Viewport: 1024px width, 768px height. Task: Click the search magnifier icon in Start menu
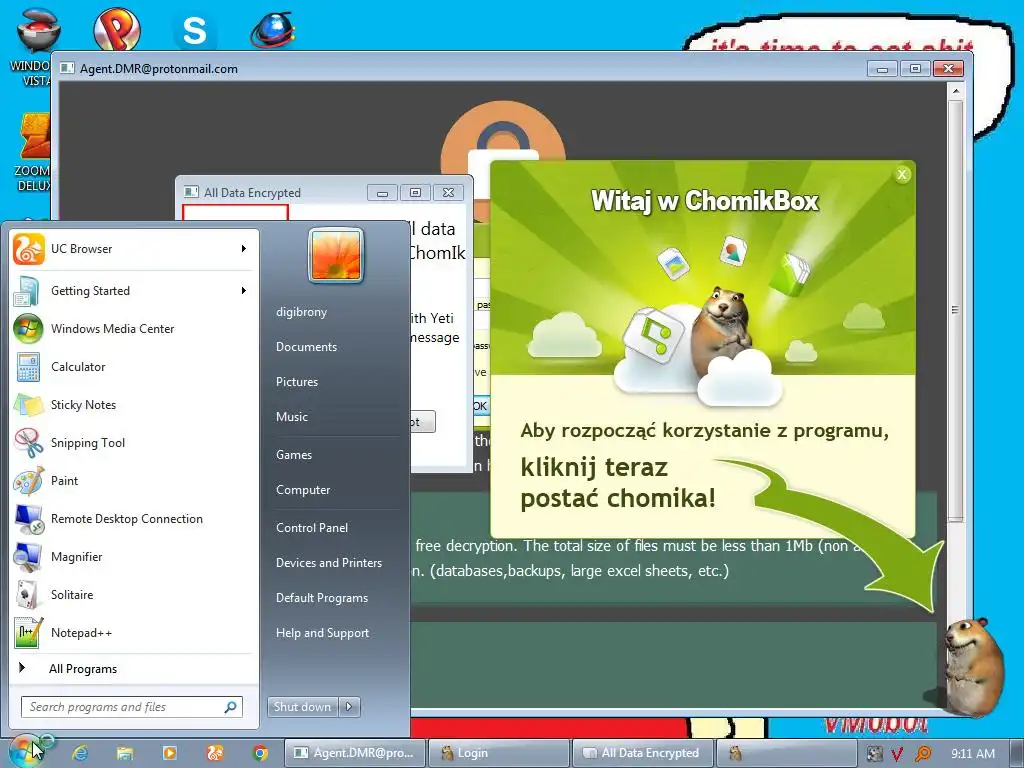click(x=231, y=707)
